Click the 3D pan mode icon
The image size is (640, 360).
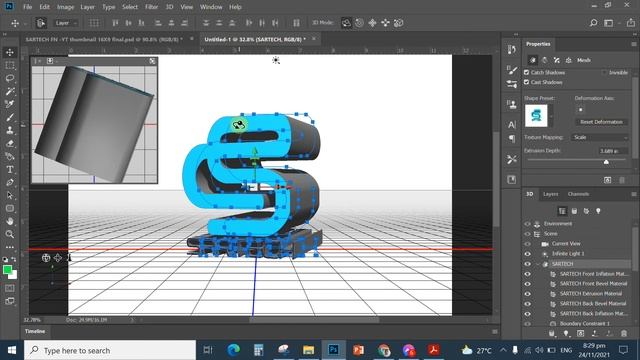coord(372,23)
